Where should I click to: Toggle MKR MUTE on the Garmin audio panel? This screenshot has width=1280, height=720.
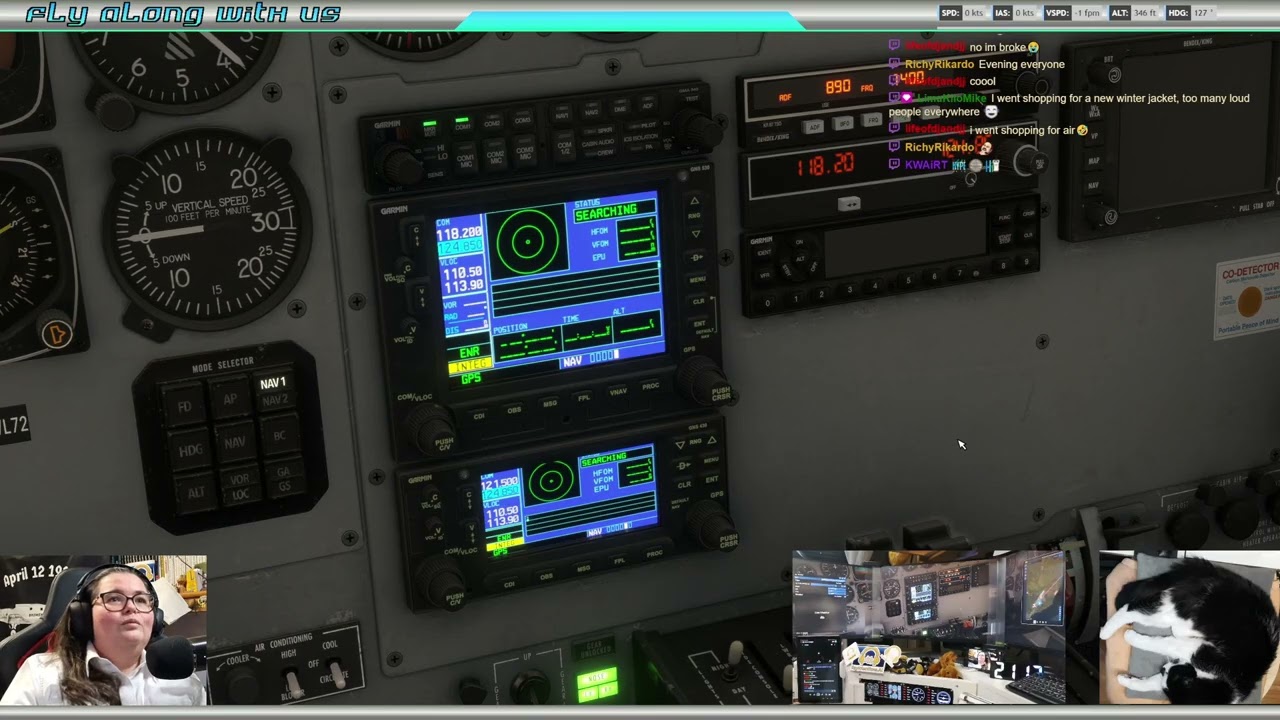tap(430, 128)
